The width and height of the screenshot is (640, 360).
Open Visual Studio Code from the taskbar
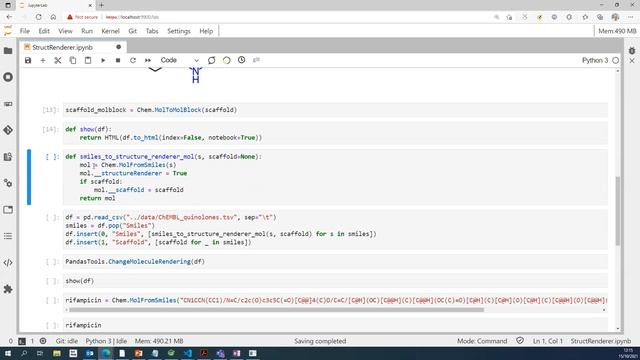[187, 353]
